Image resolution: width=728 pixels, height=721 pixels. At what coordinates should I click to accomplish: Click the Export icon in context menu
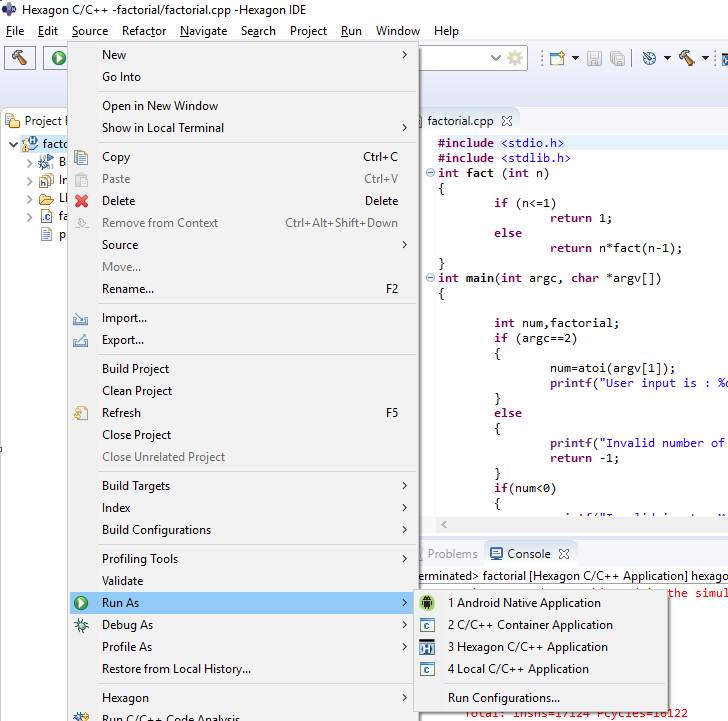click(80, 340)
